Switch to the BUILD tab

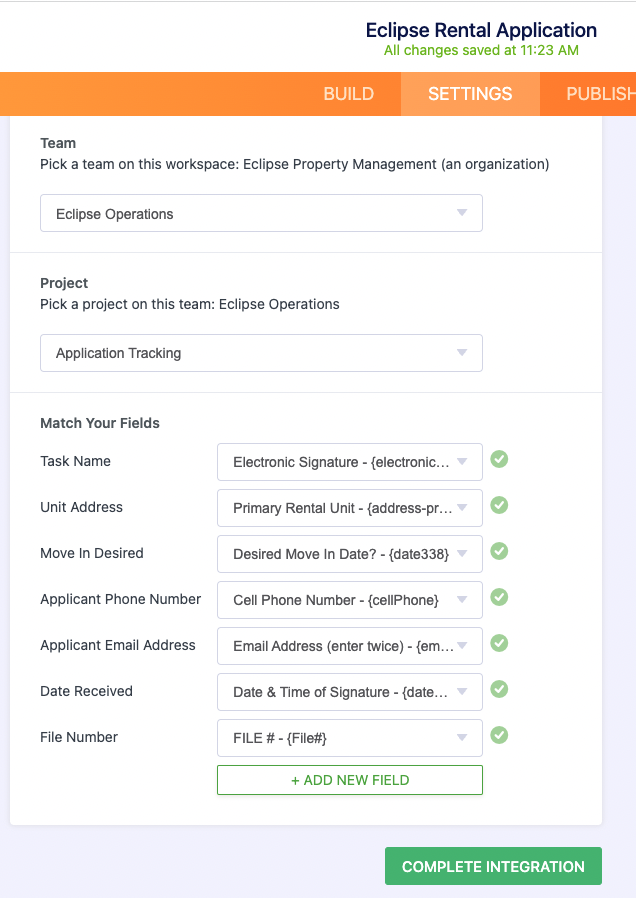(x=349, y=94)
